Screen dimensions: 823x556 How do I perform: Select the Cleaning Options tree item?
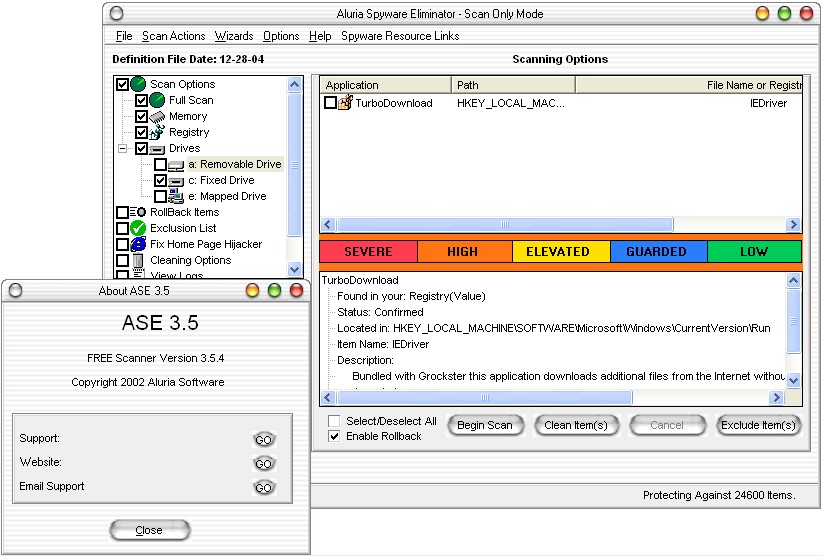pos(191,260)
